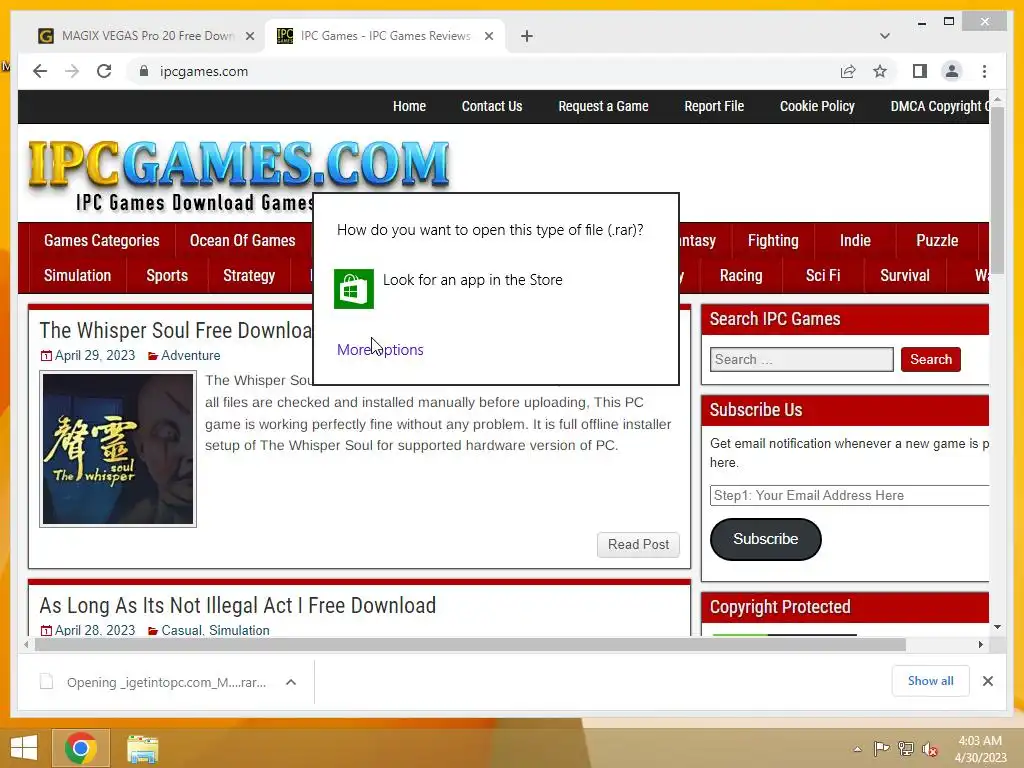Open File Explorer from the taskbar
This screenshot has height=768, width=1024.
coord(142,749)
